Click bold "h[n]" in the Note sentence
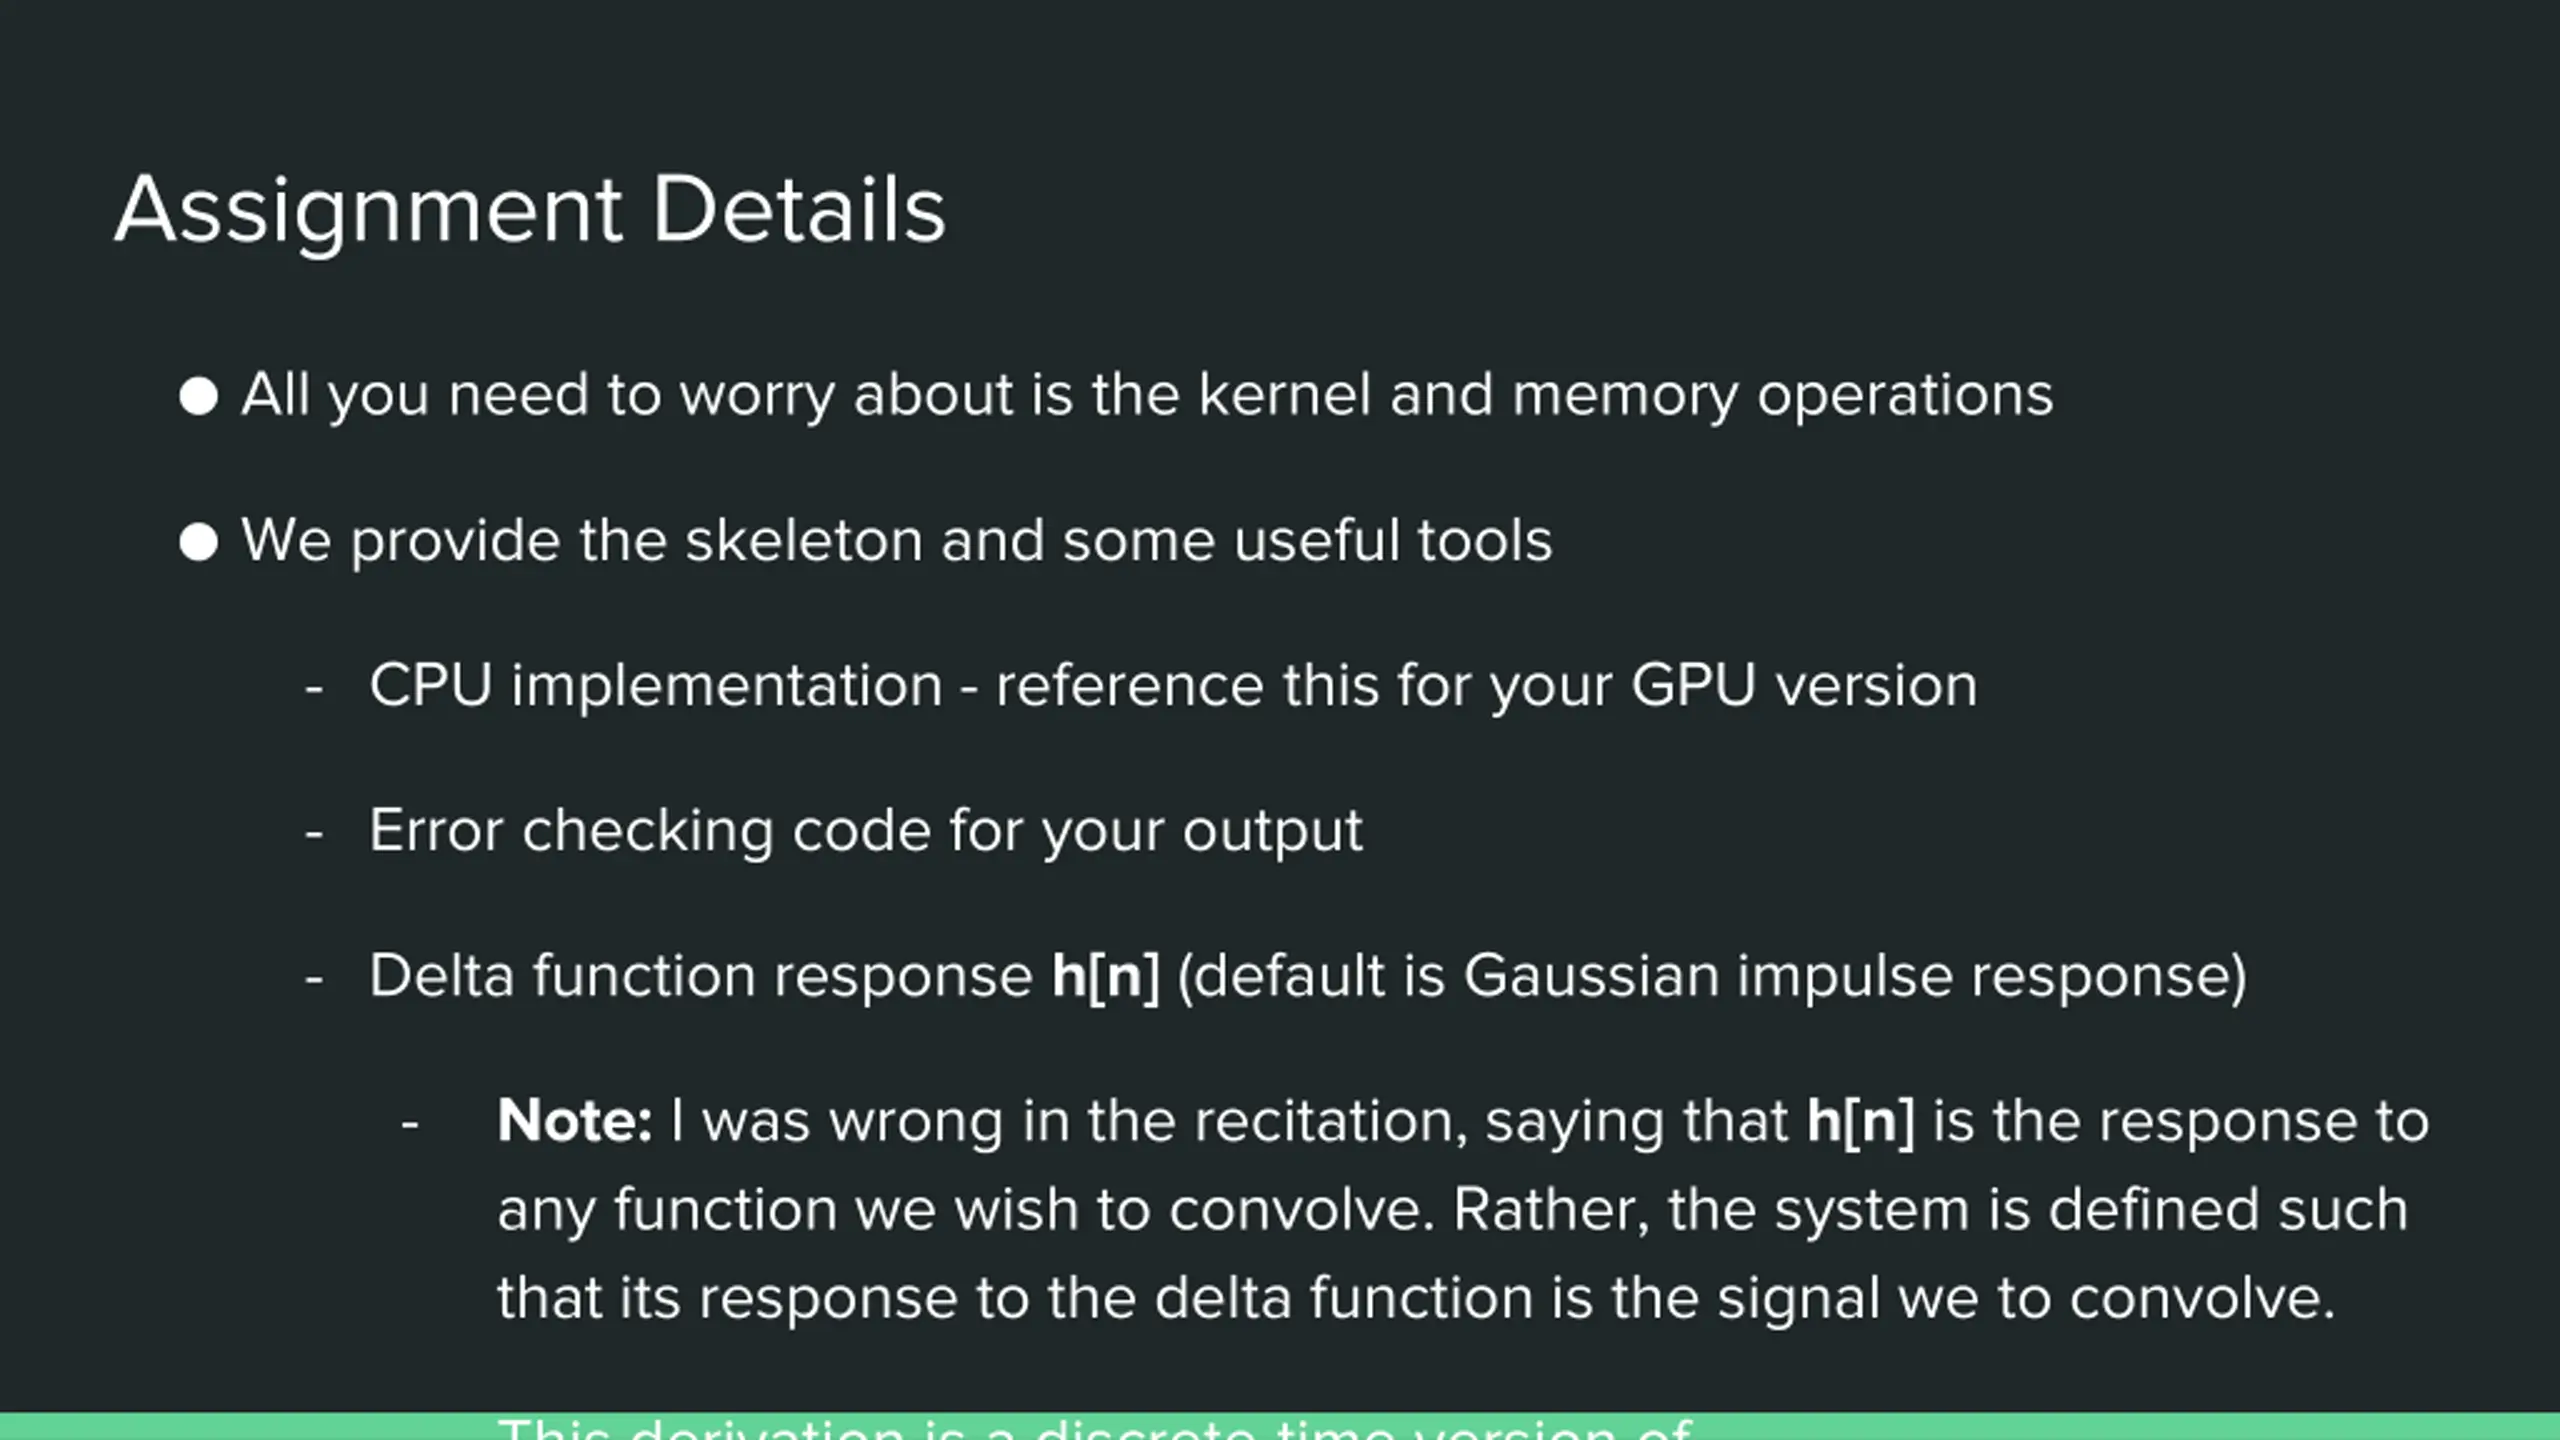This screenshot has height=1440, width=2560. tap(1861, 1121)
